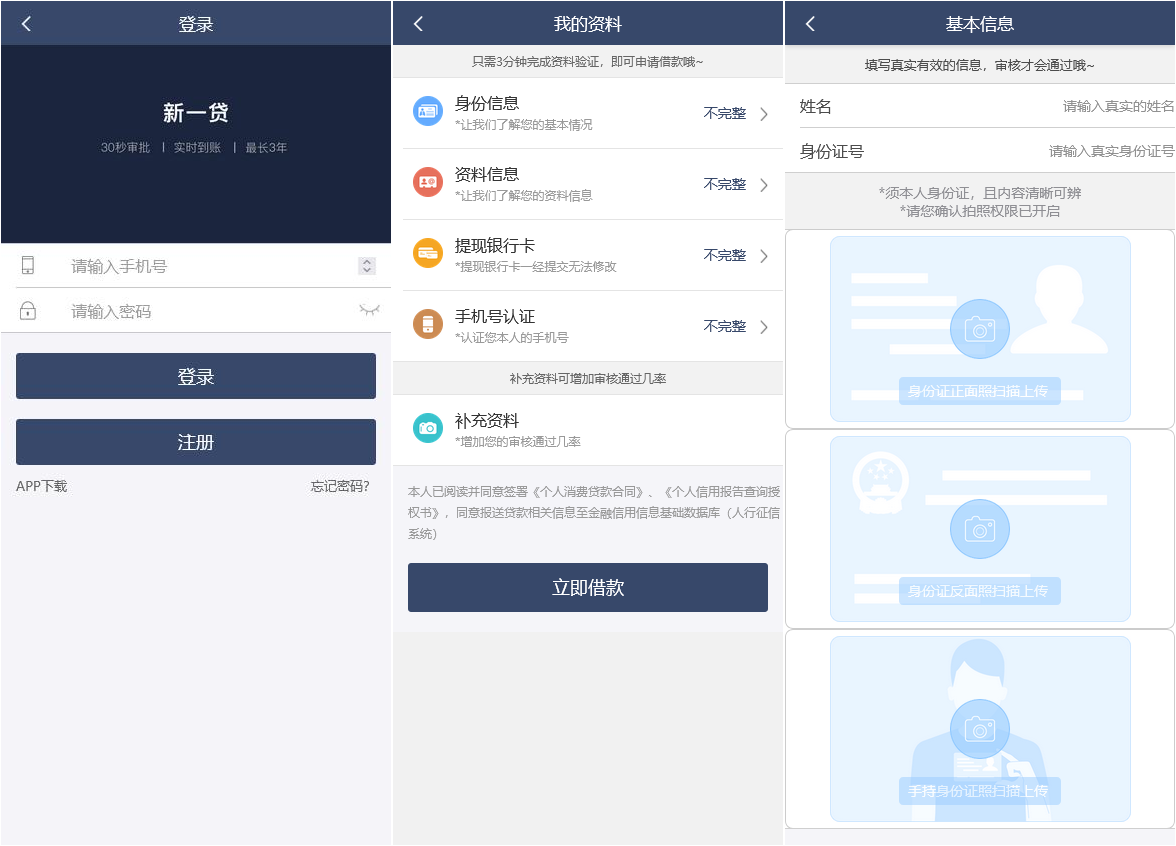This screenshot has height=846, width=1176.
Task: Click the lock icon beside 请输入密码
Action: pyautogui.click(x=28, y=310)
